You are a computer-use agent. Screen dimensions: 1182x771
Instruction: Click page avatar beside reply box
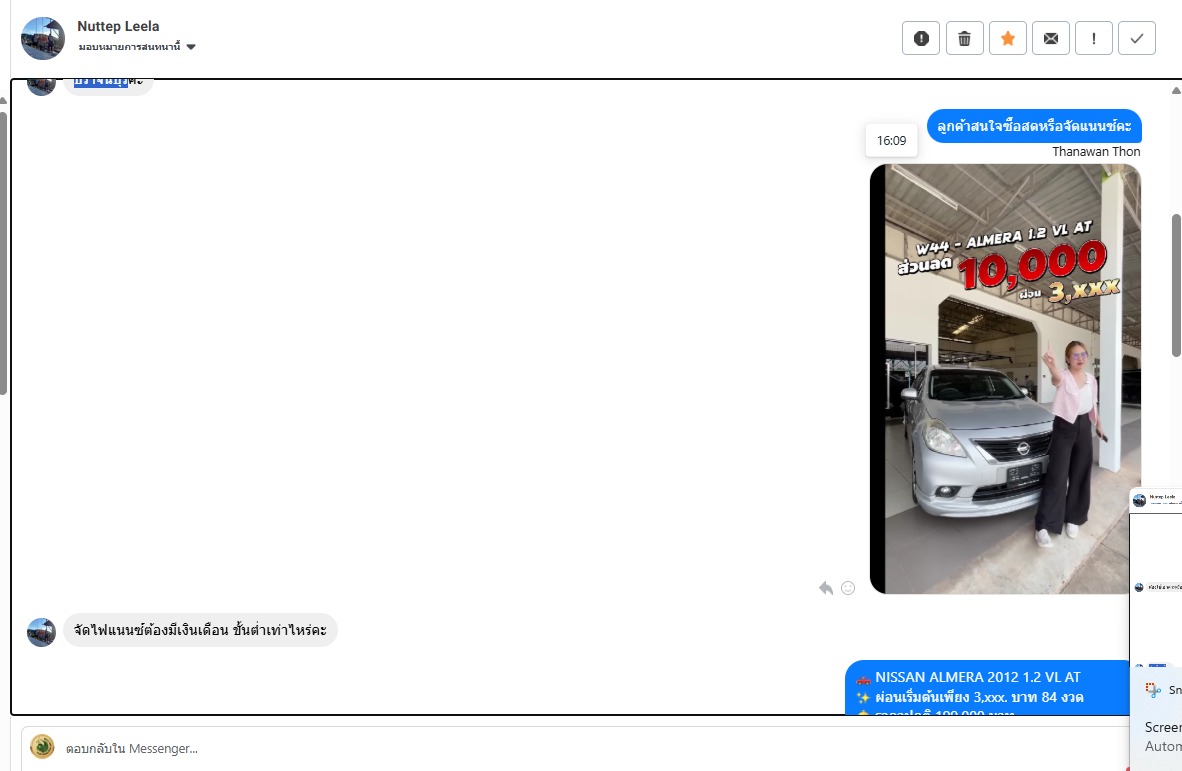[42, 747]
